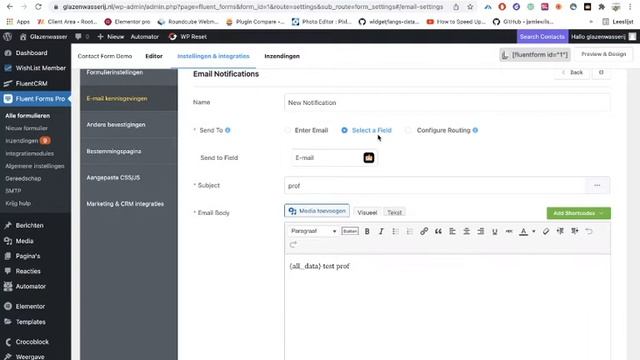Click Search Contacts button

(x=542, y=36)
